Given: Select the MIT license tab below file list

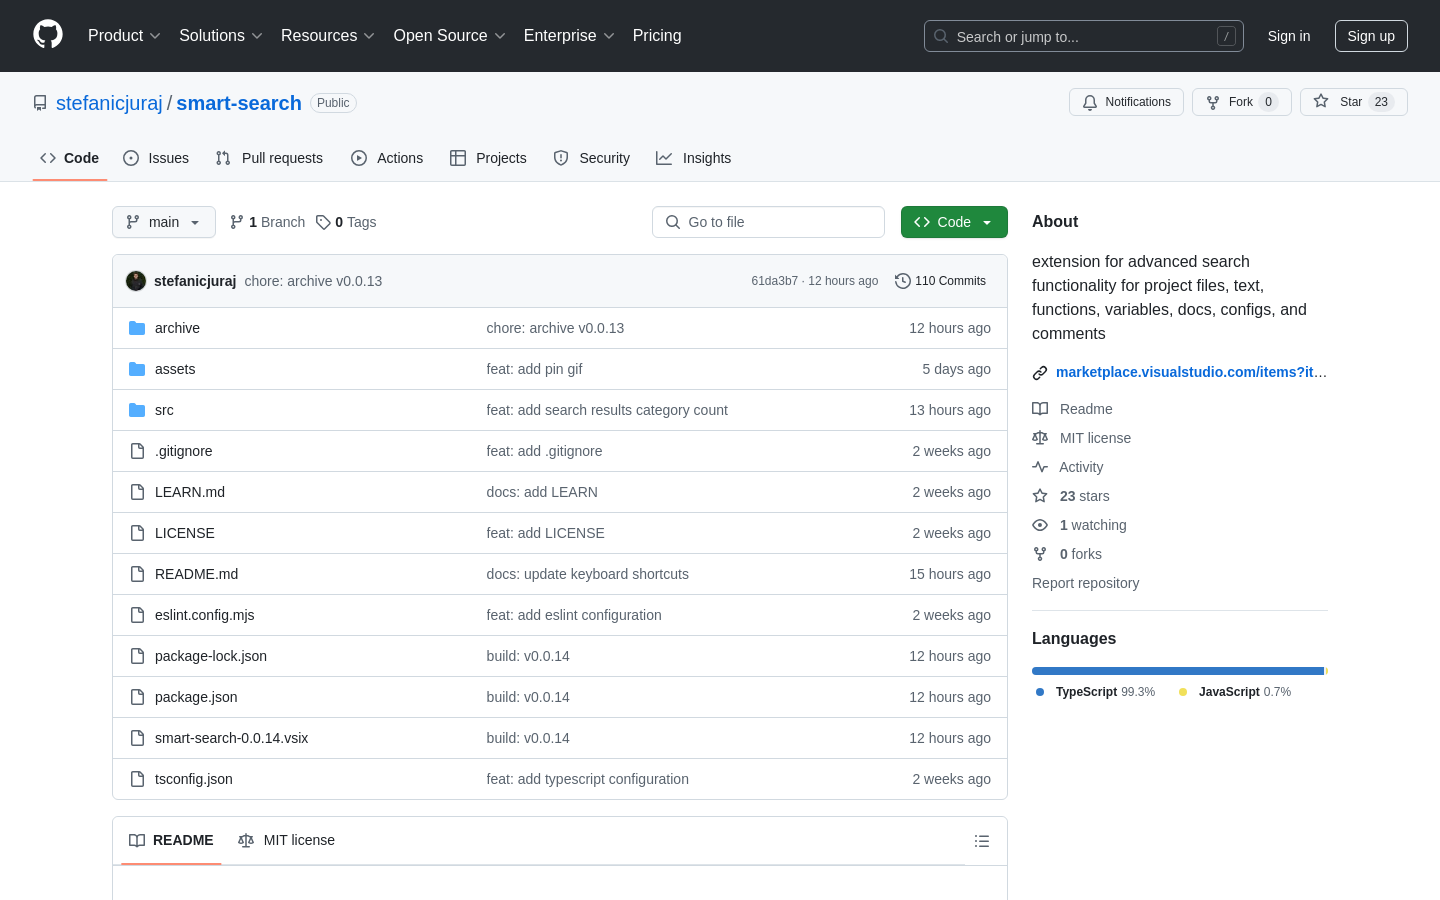Looking at the screenshot, I should [x=286, y=840].
